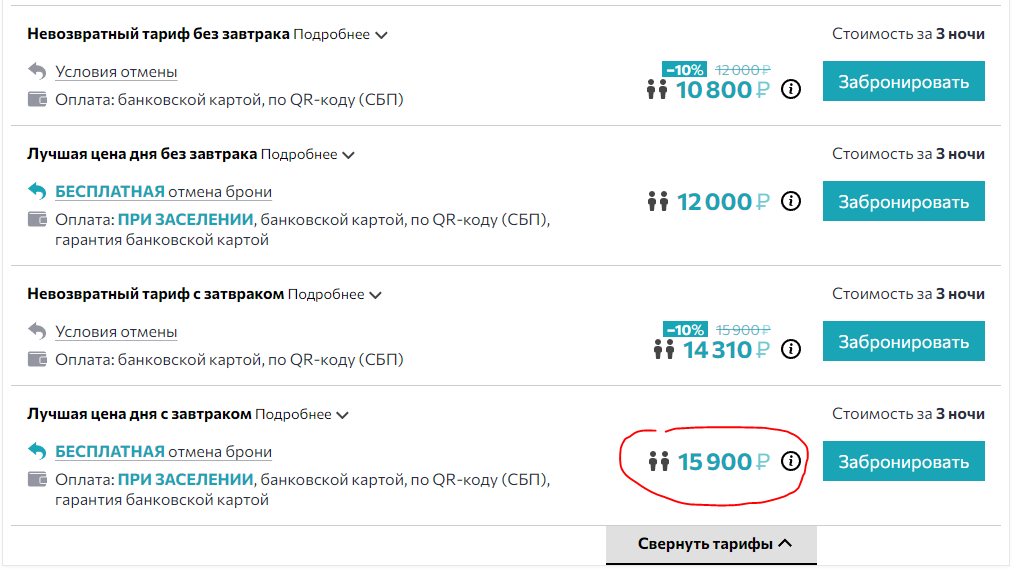
Task: Expand Подробнее for Невозвратный тариф с затвраком
Action: pos(335,295)
